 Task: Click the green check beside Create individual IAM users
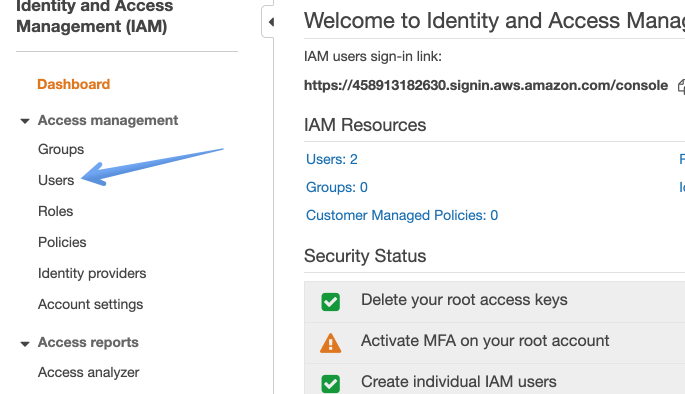tap(330, 384)
